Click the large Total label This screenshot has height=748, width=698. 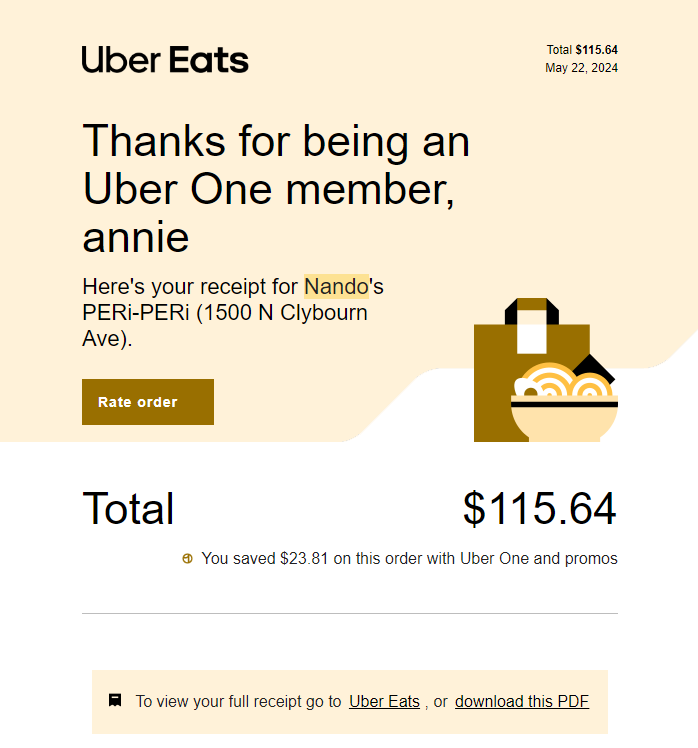128,509
